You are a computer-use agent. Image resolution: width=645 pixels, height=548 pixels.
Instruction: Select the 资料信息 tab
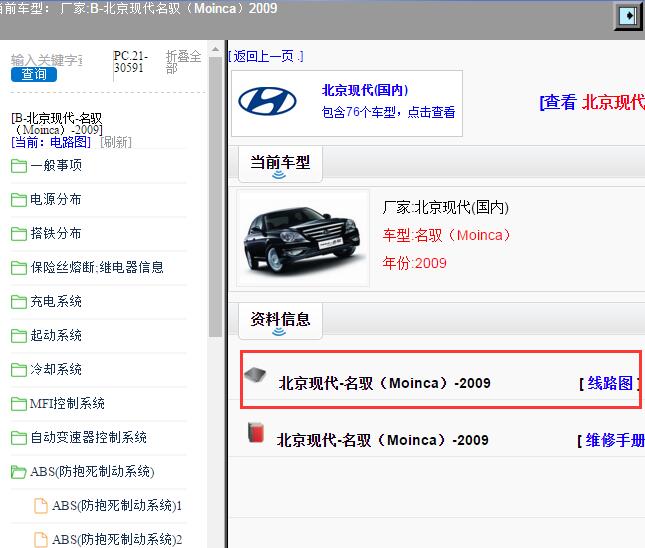point(280,320)
